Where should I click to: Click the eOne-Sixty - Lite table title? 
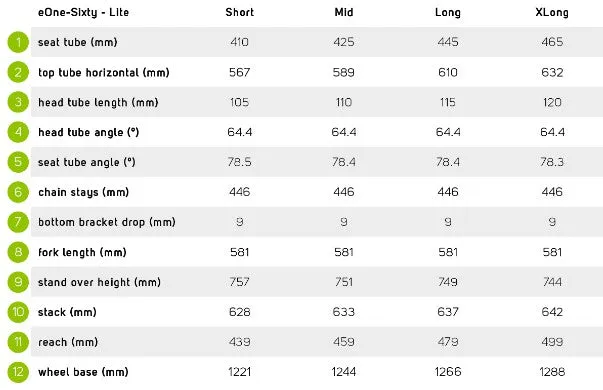point(83,13)
